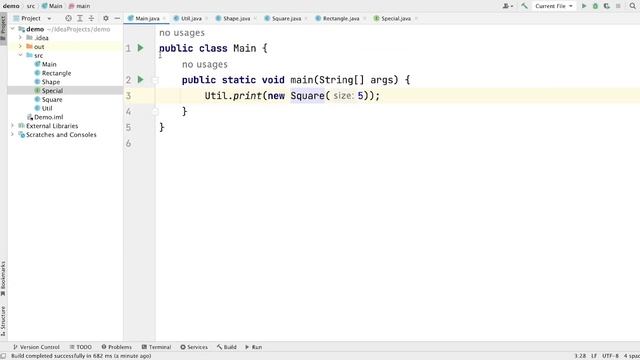Open the Project view selector dropdown

pyautogui.click(x=32, y=18)
